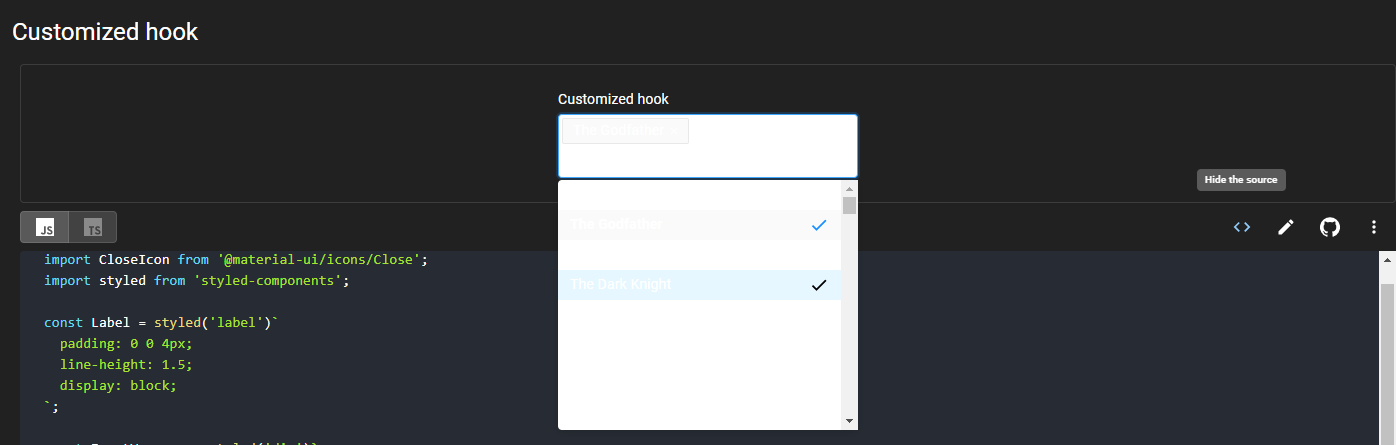Switch source to the TS toggle
The width and height of the screenshot is (1396, 445).
(x=93, y=227)
